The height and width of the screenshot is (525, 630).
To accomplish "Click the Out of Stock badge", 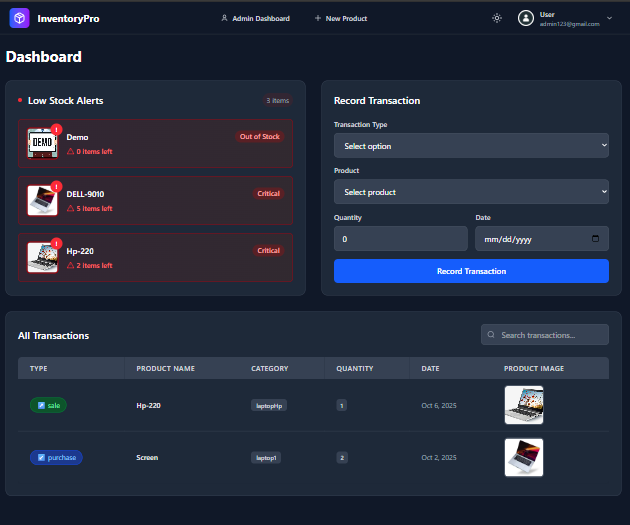I will pos(260,137).
